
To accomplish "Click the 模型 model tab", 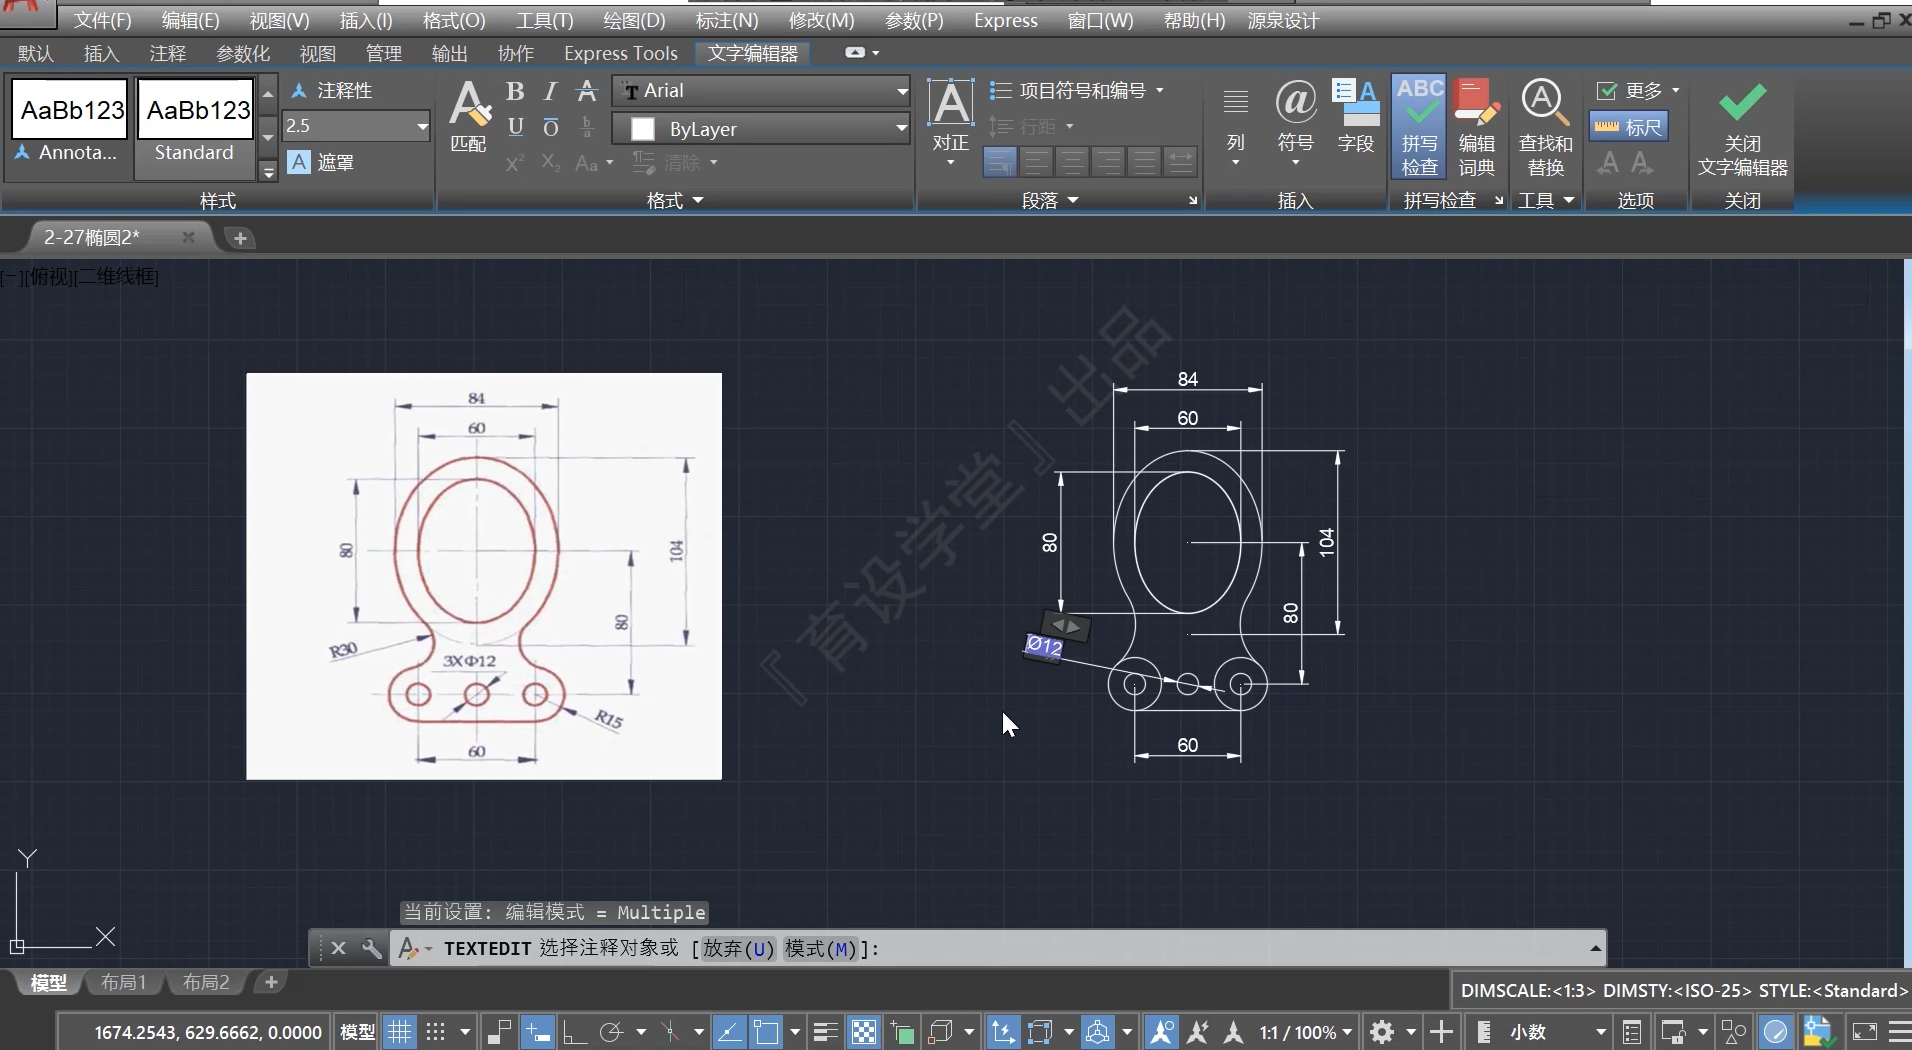I will (x=48, y=982).
